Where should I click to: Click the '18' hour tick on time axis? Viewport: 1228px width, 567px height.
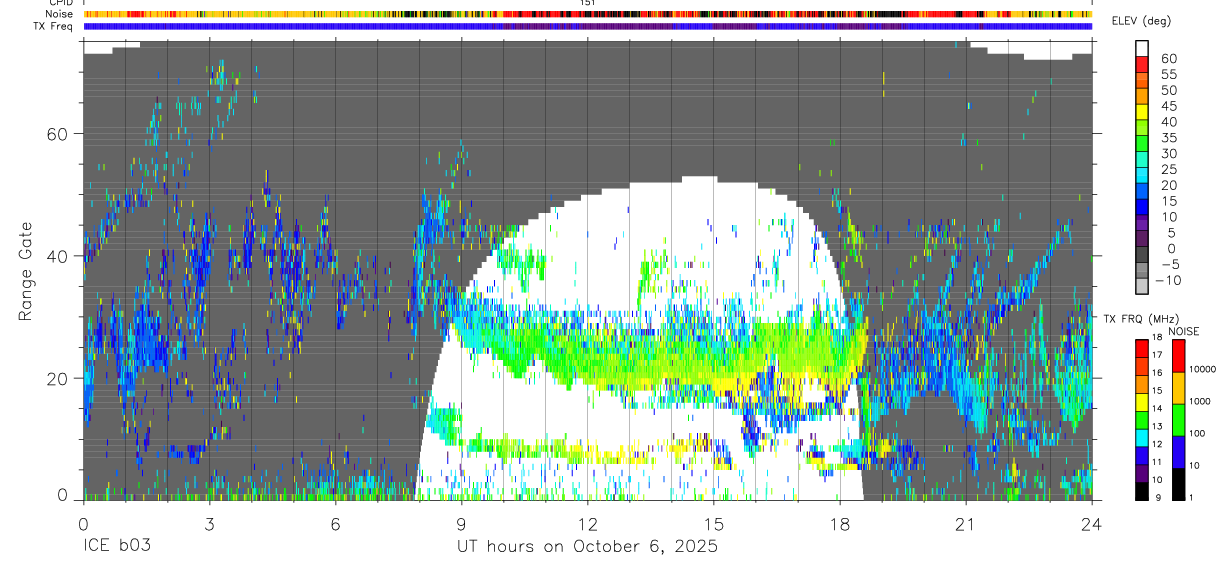tap(840, 523)
